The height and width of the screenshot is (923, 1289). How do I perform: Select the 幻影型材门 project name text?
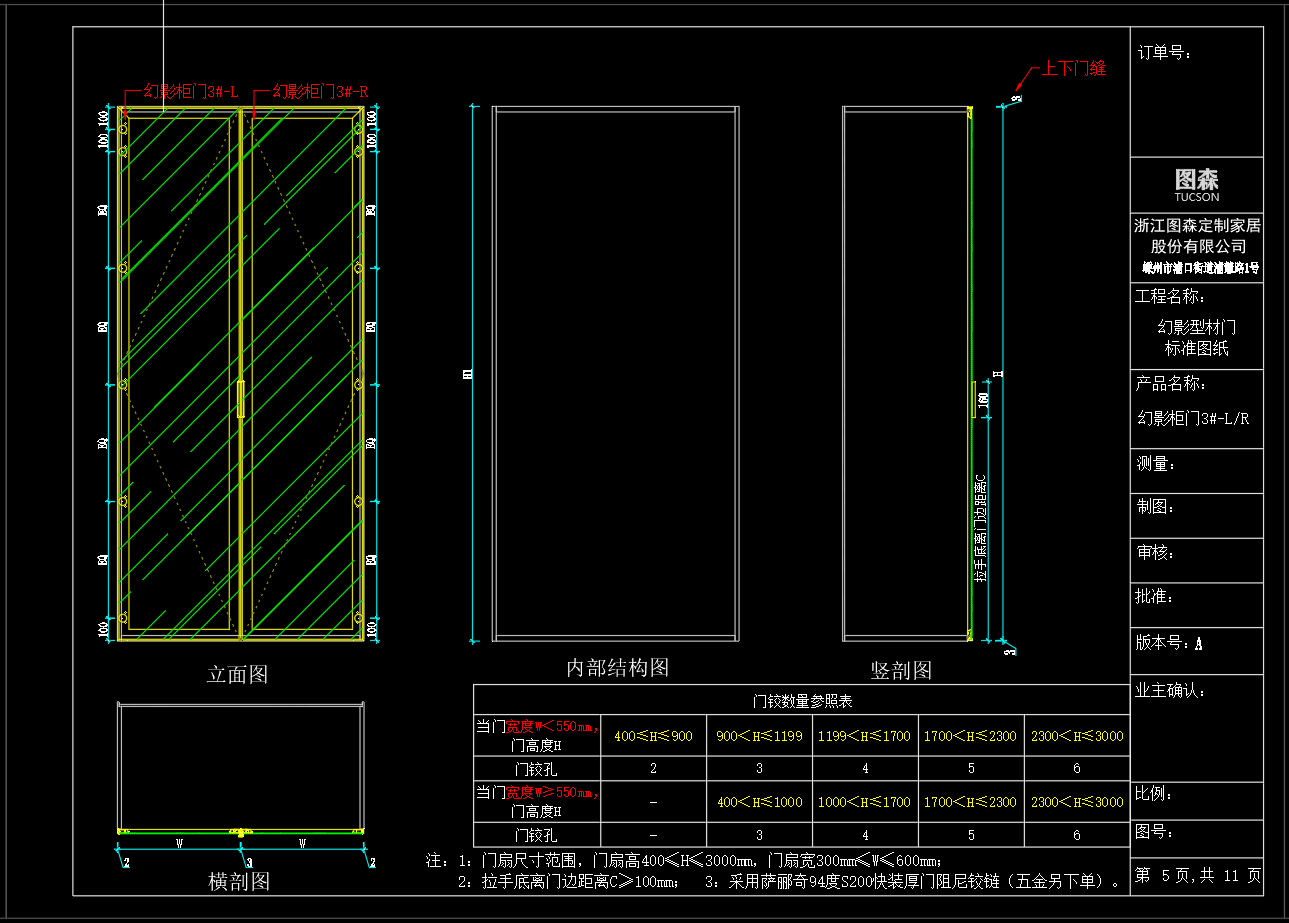point(1196,327)
